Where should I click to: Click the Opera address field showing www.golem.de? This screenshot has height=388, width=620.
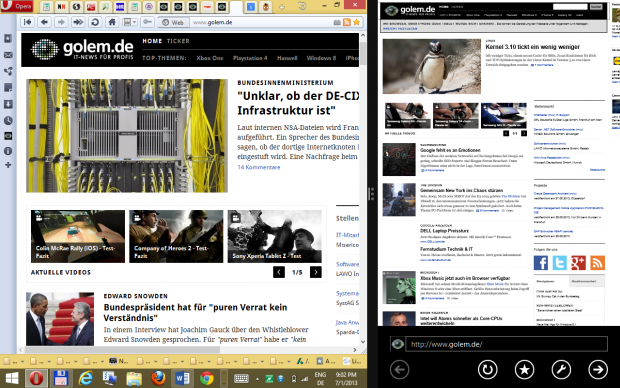(x=261, y=23)
